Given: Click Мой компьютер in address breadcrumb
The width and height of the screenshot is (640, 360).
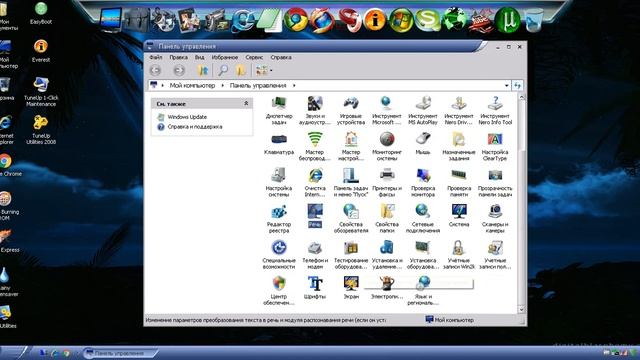Looking at the screenshot, I should pyautogui.click(x=192, y=86).
